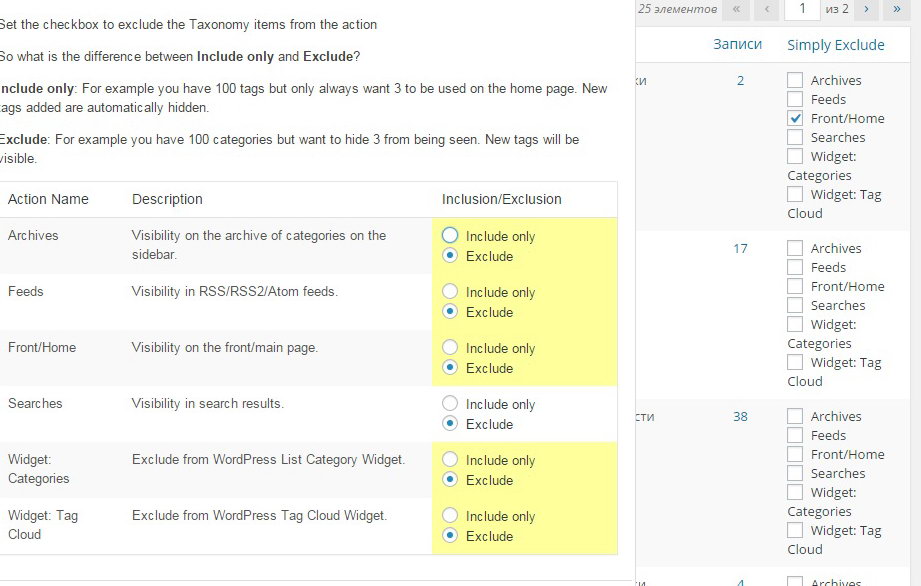The image size is (921, 586).
Task: Select Exclude for Feeds action
Action: pyautogui.click(x=450, y=312)
